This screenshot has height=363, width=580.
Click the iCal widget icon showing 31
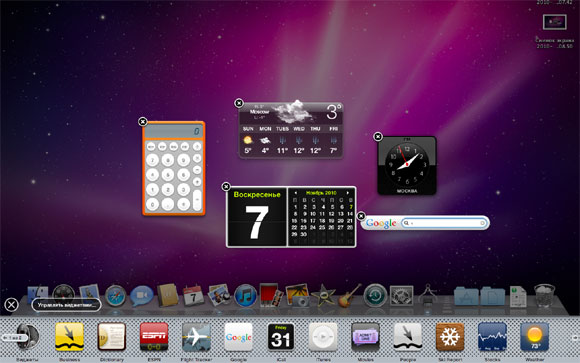pos(281,336)
